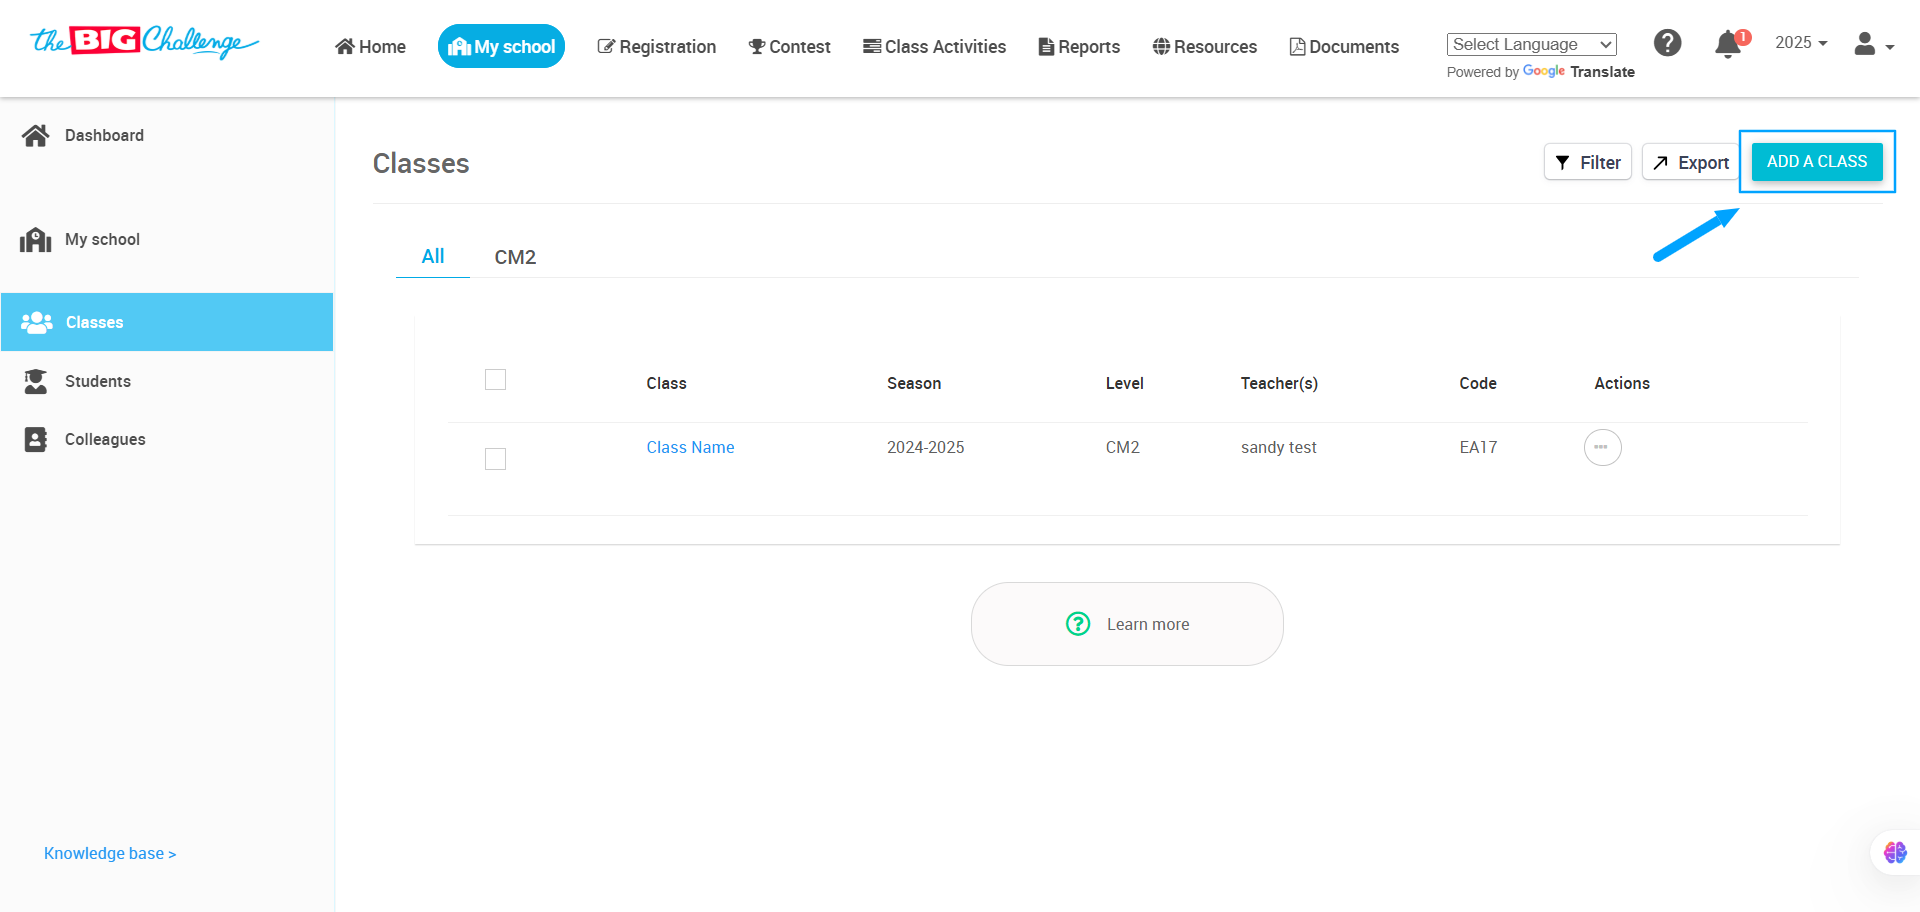This screenshot has height=912, width=1920.
Task: Click the Code column header
Action: pyautogui.click(x=1478, y=383)
